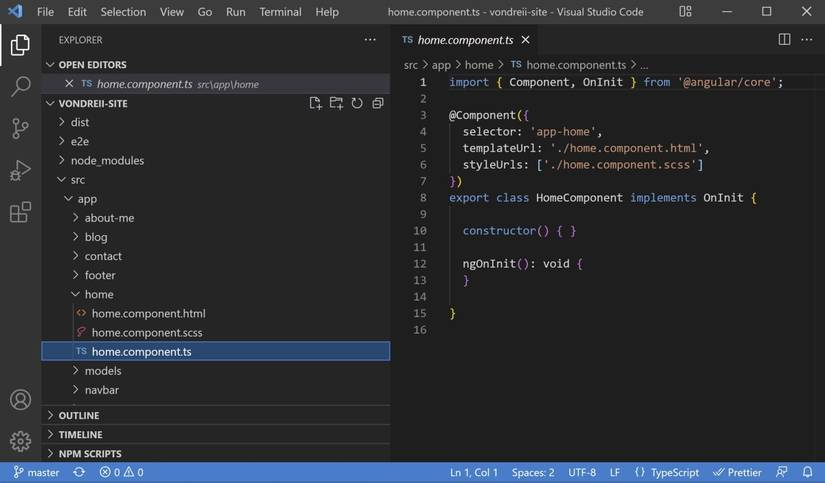
Task: Expand the NPM Scripts section
Action: pyautogui.click(x=216, y=454)
